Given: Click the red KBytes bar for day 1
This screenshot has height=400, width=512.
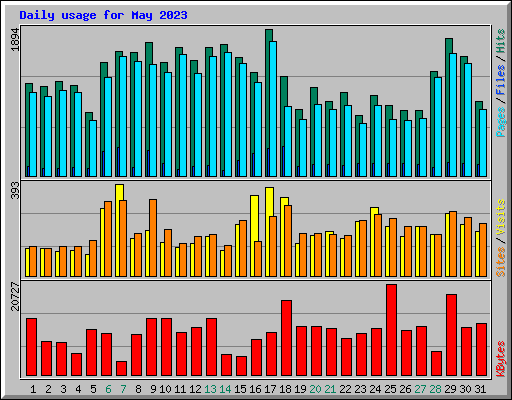Looking at the screenshot, I should click(x=31, y=347).
